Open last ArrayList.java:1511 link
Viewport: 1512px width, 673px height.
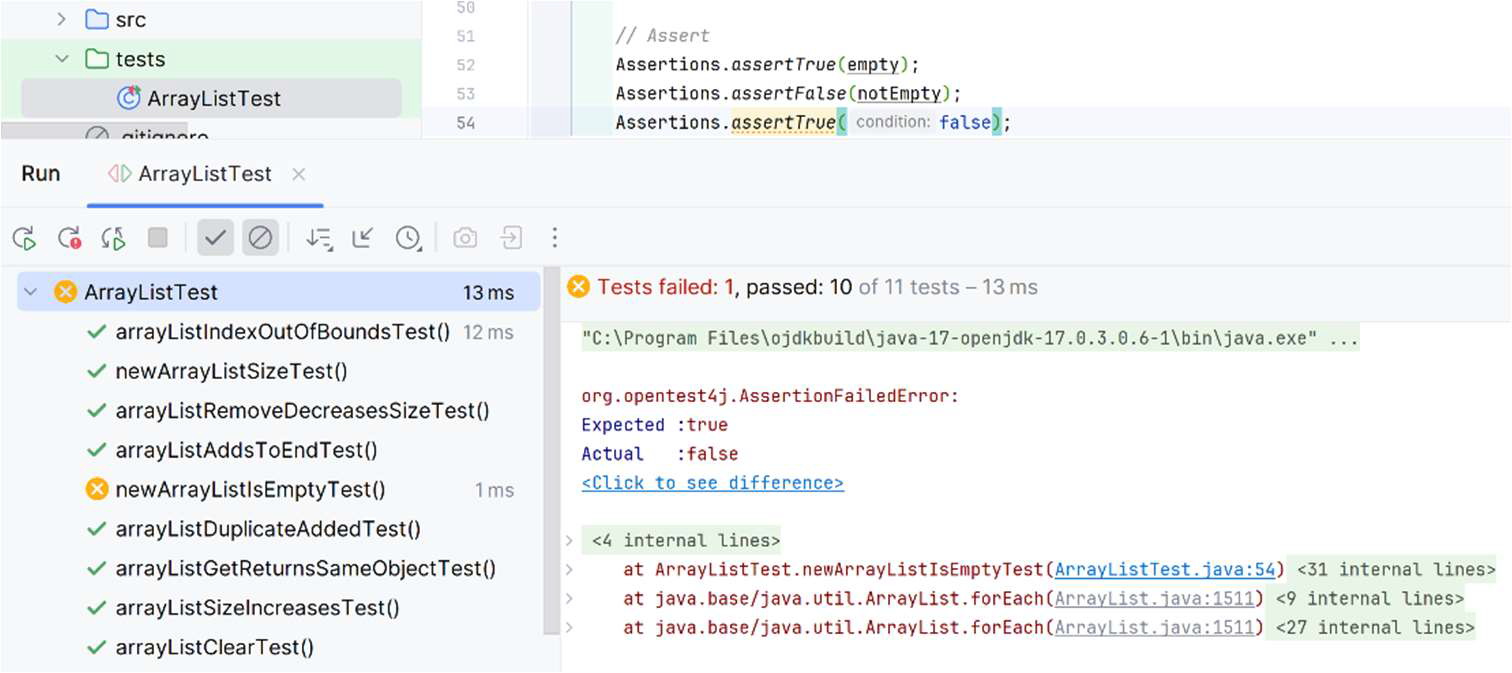[1154, 628]
